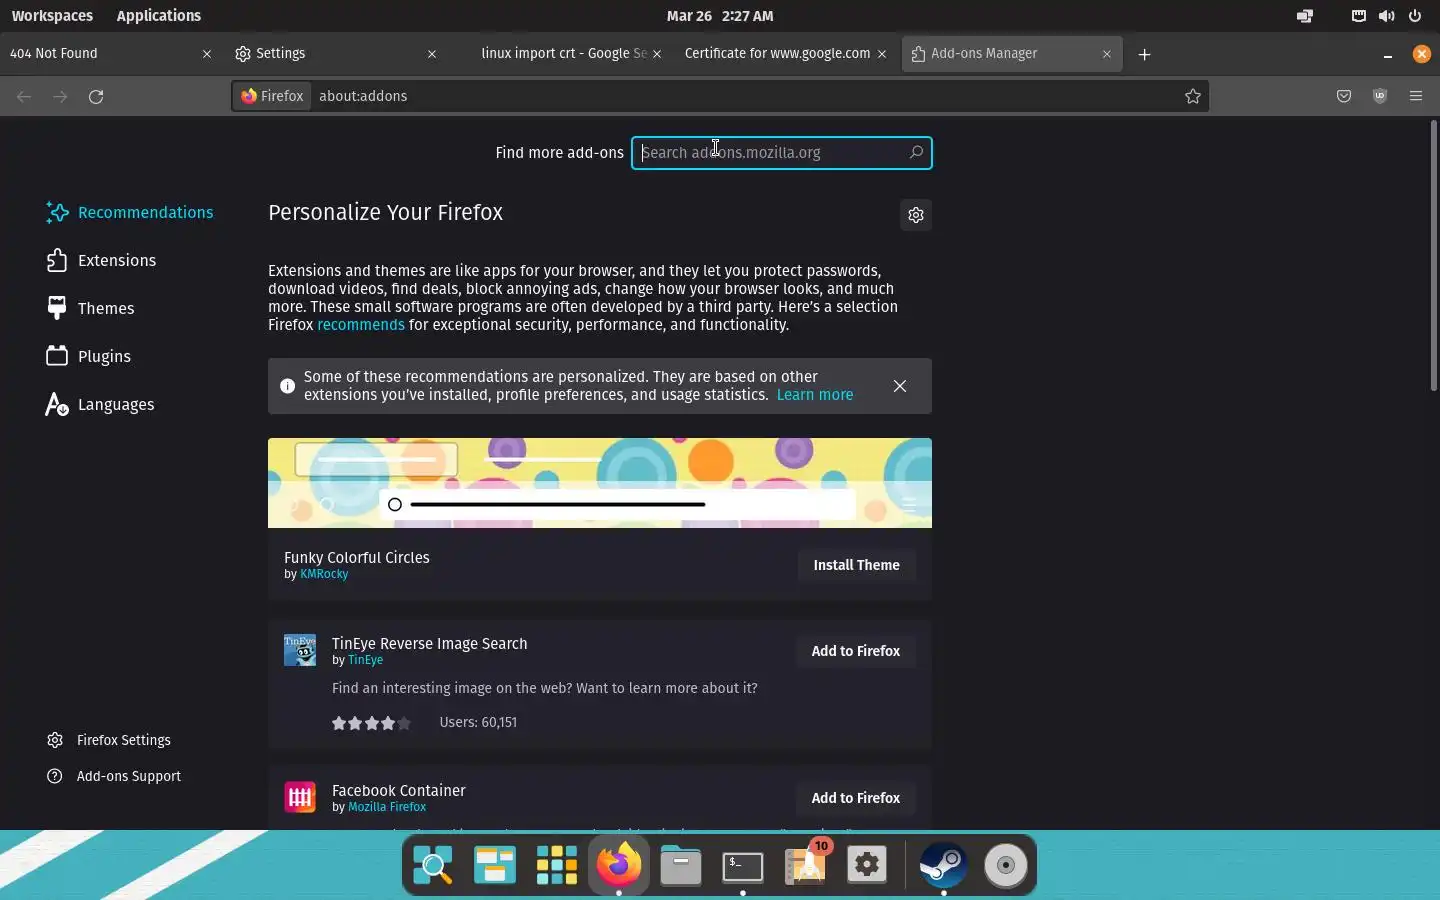This screenshot has width=1440, height=900.
Task: Click the Funky Colorful Circles theme preview
Action: pyautogui.click(x=600, y=483)
